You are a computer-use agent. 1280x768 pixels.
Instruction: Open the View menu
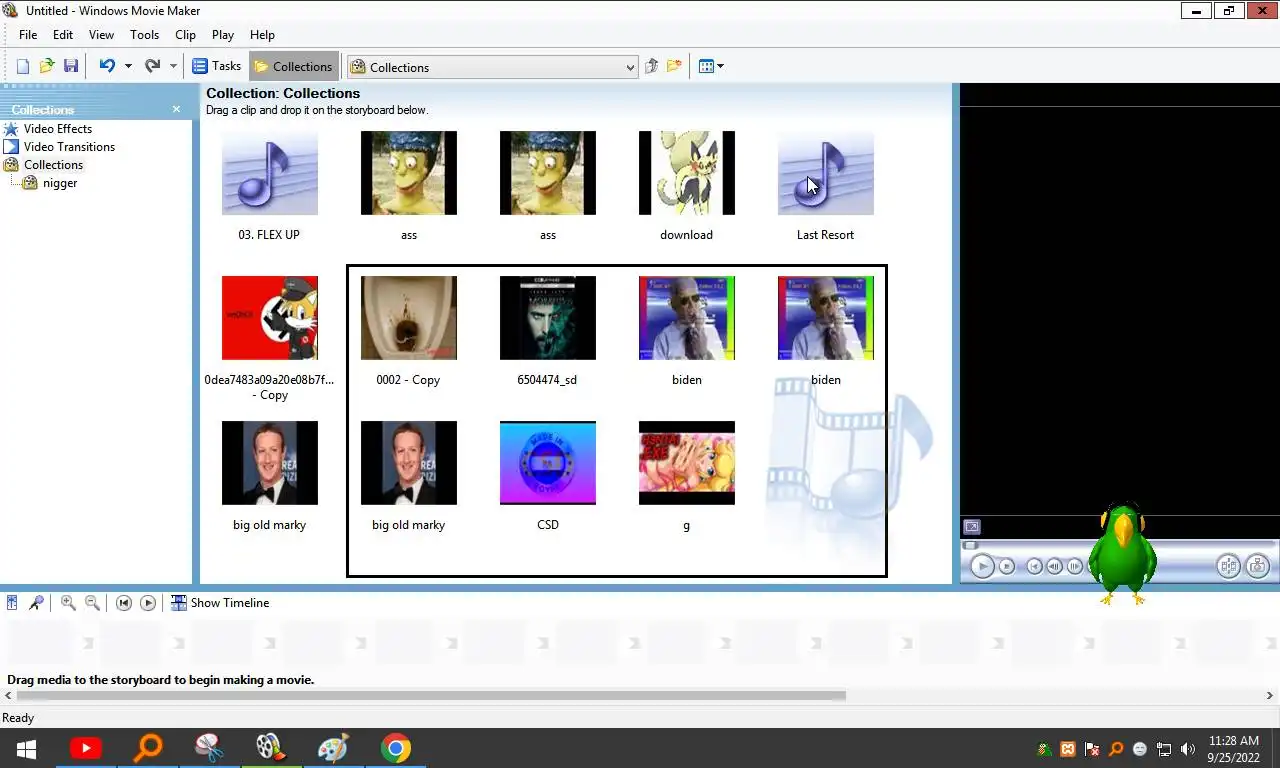click(101, 34)
